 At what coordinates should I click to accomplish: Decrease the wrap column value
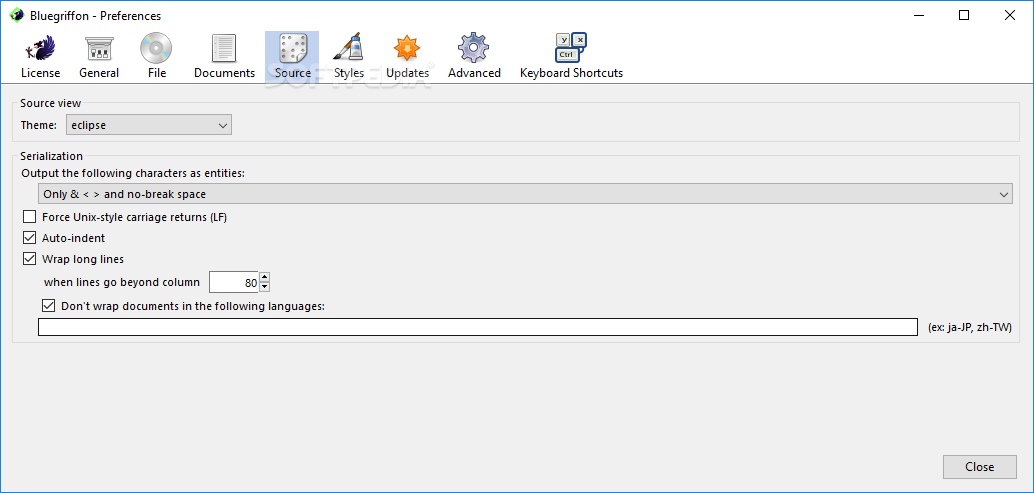tap(264, 287)
